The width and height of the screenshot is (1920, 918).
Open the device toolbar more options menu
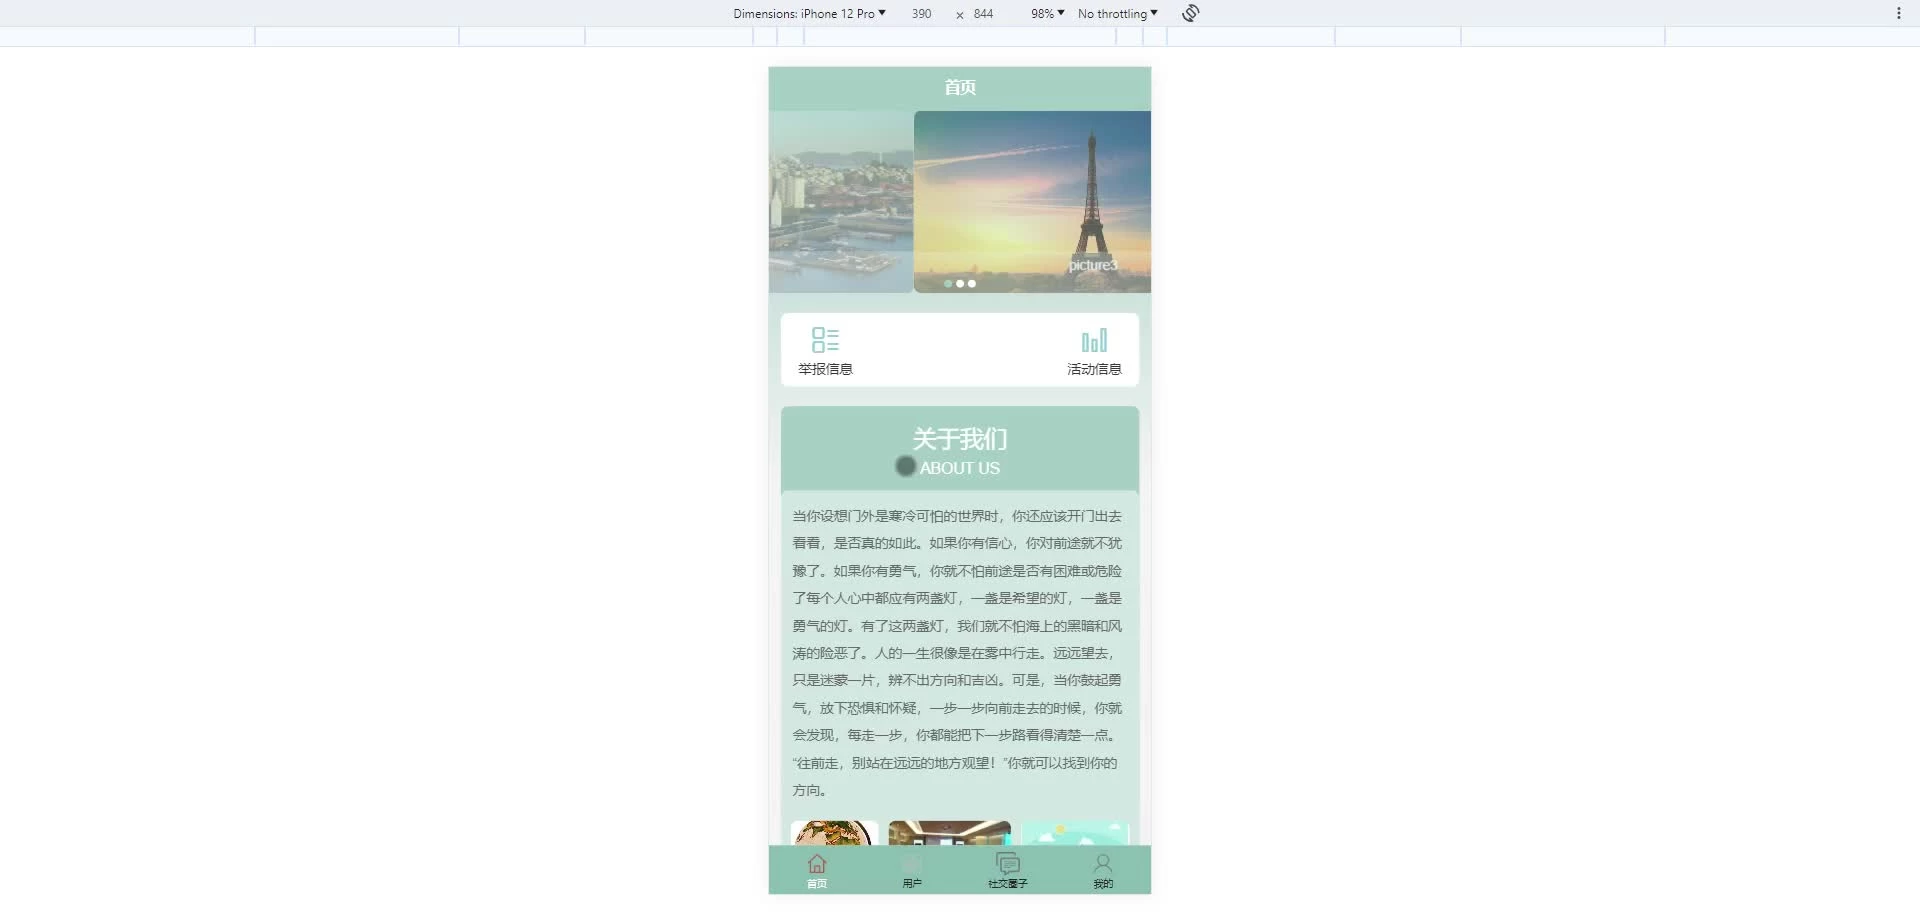click(1898, 13)
